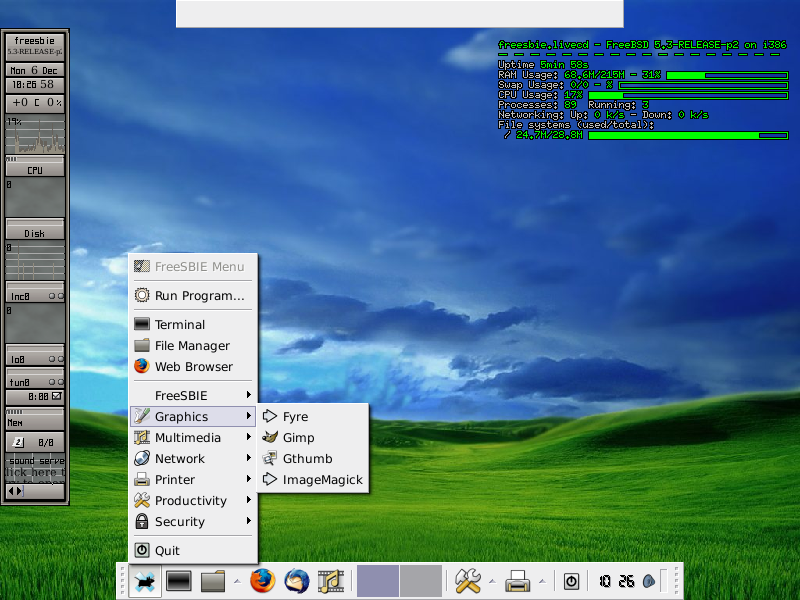Open the Graphics submenu entry
The image size is (800, 600).
[193, 416]
